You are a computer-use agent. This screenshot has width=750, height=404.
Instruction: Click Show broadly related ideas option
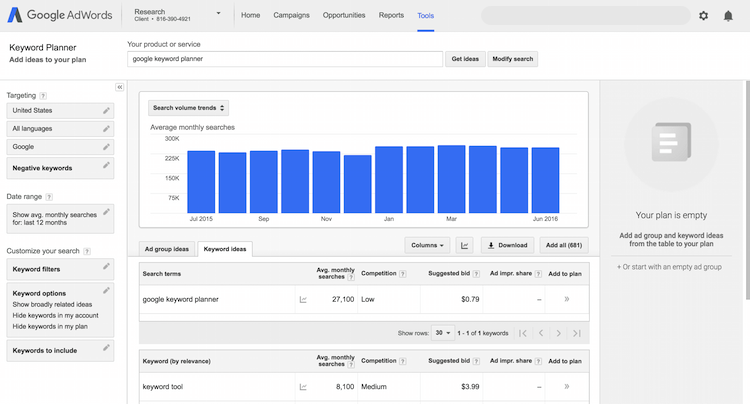coord(52,305)
